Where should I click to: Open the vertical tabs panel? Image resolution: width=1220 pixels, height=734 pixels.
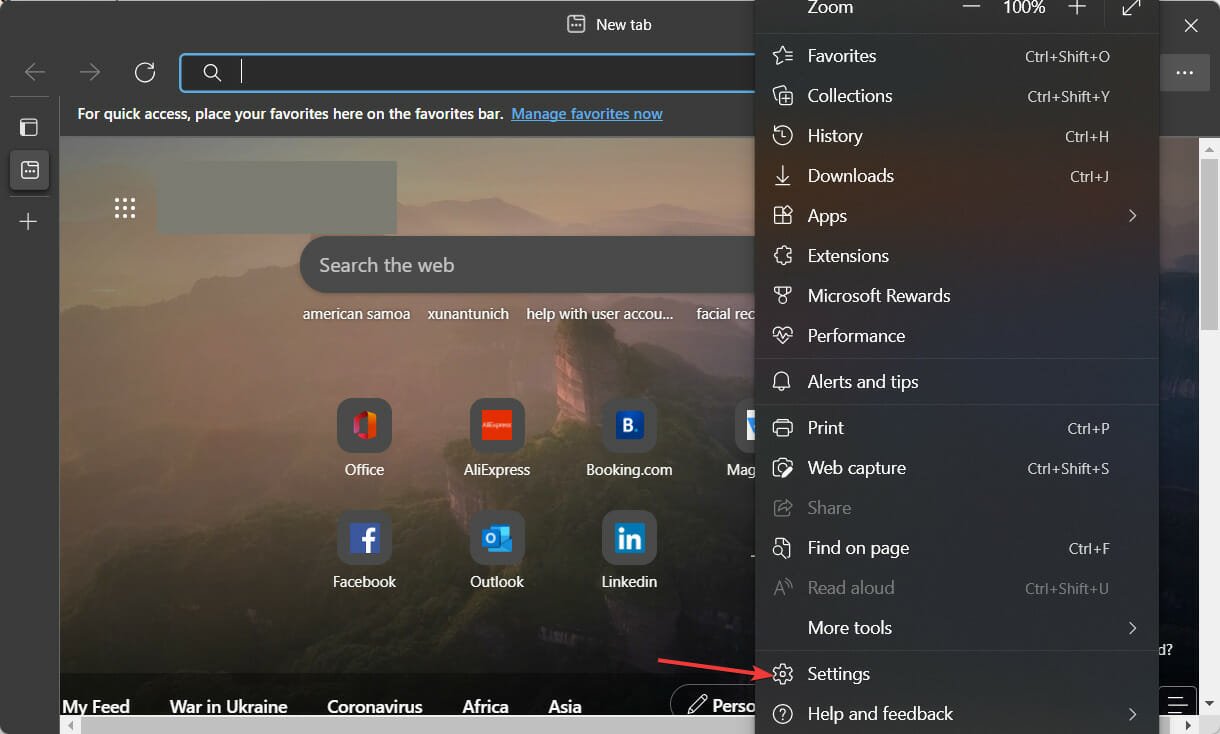pos(29,126)
